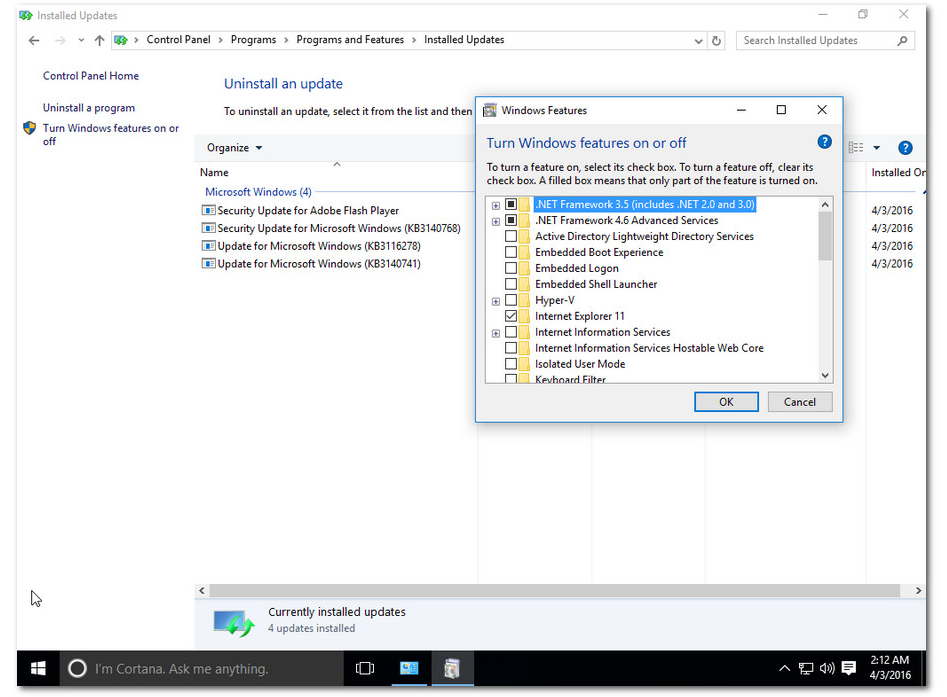The height and width of the screenshot is (697, 947).
Task: Click the Cortana circle icon
Action: 77,669
